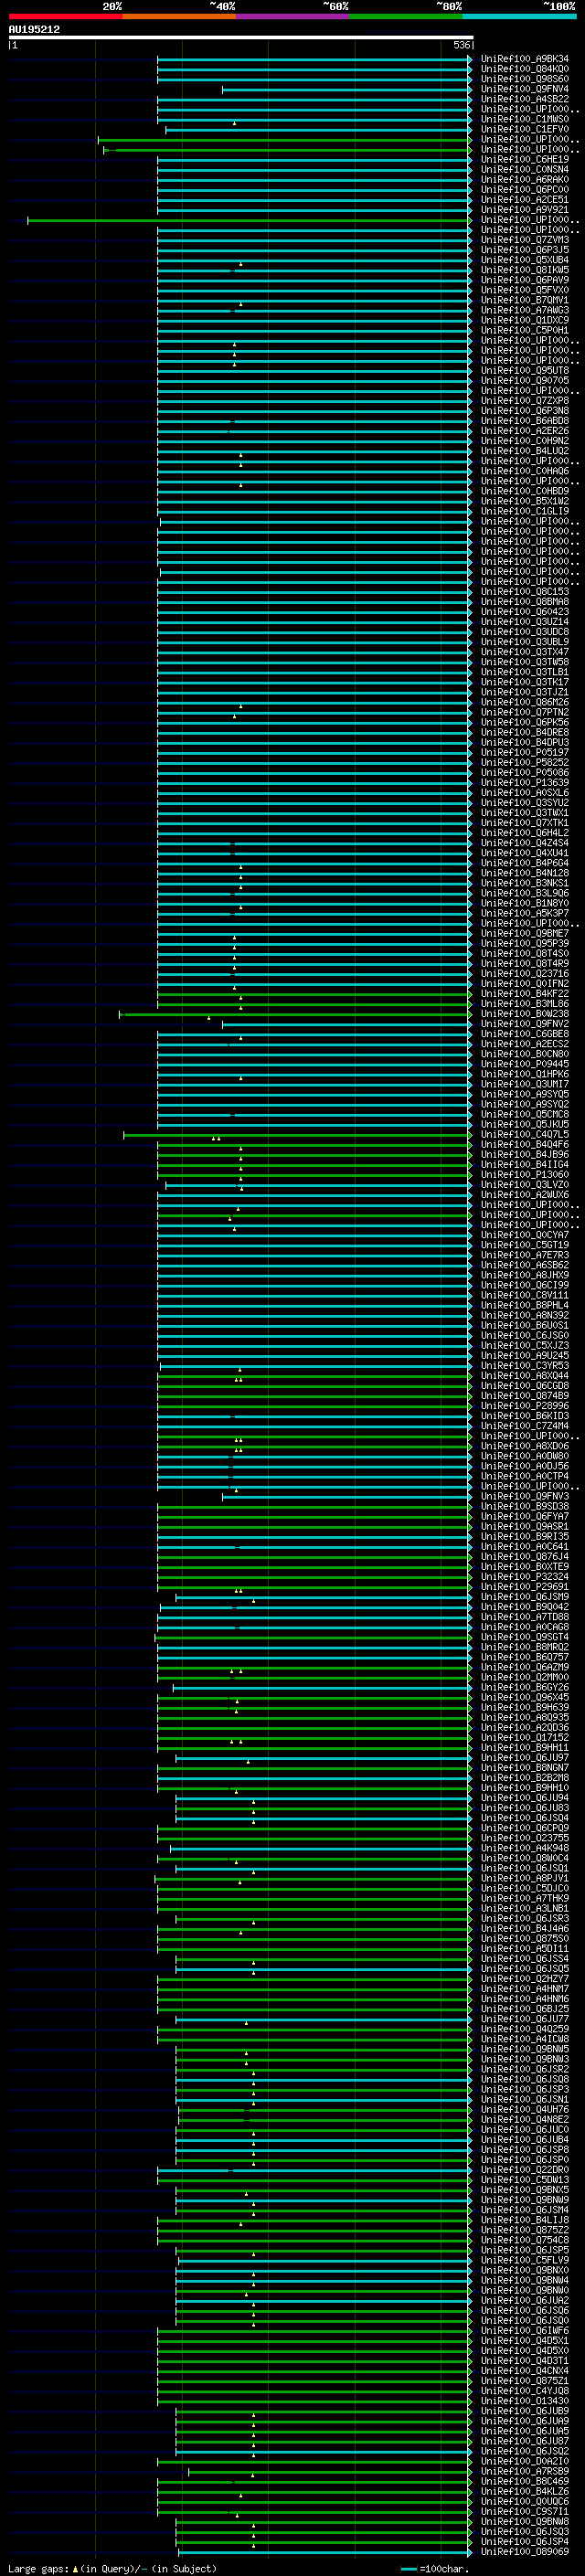Select the UniRef100_B0W238 label
Viewport: 585px width, 2576px height.
tap(524, 1014)
